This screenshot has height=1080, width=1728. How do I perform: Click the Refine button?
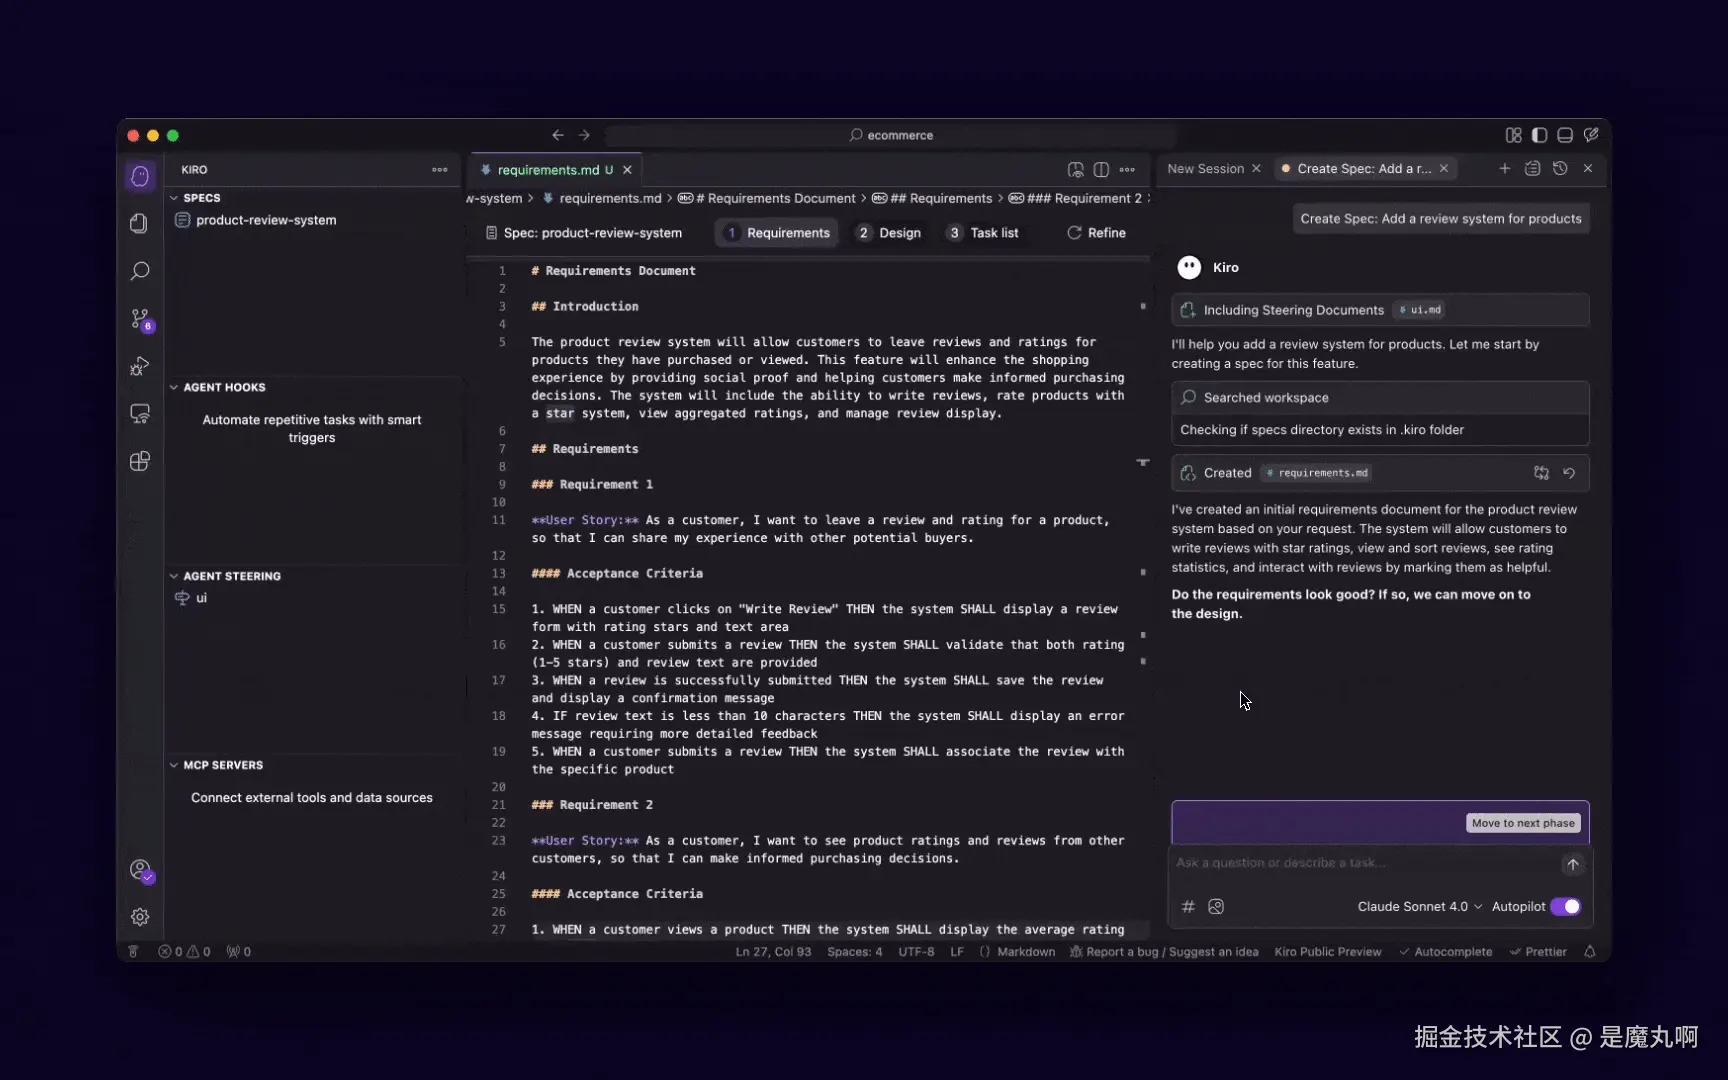click(1096, 233)
